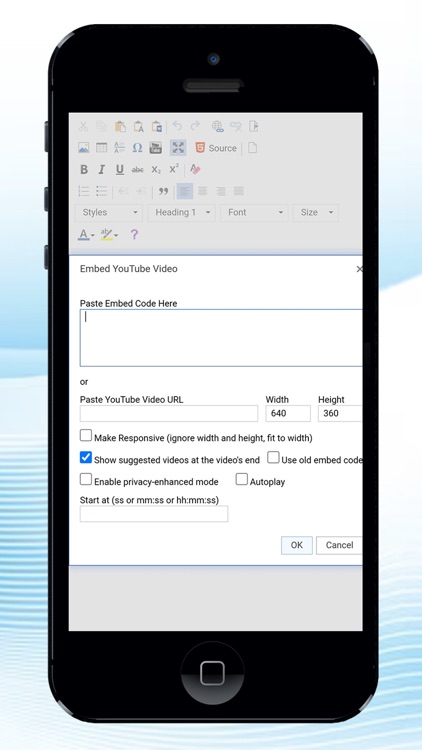Click the Width field showing 640
422x750 pixels.
tap(288, 413)
